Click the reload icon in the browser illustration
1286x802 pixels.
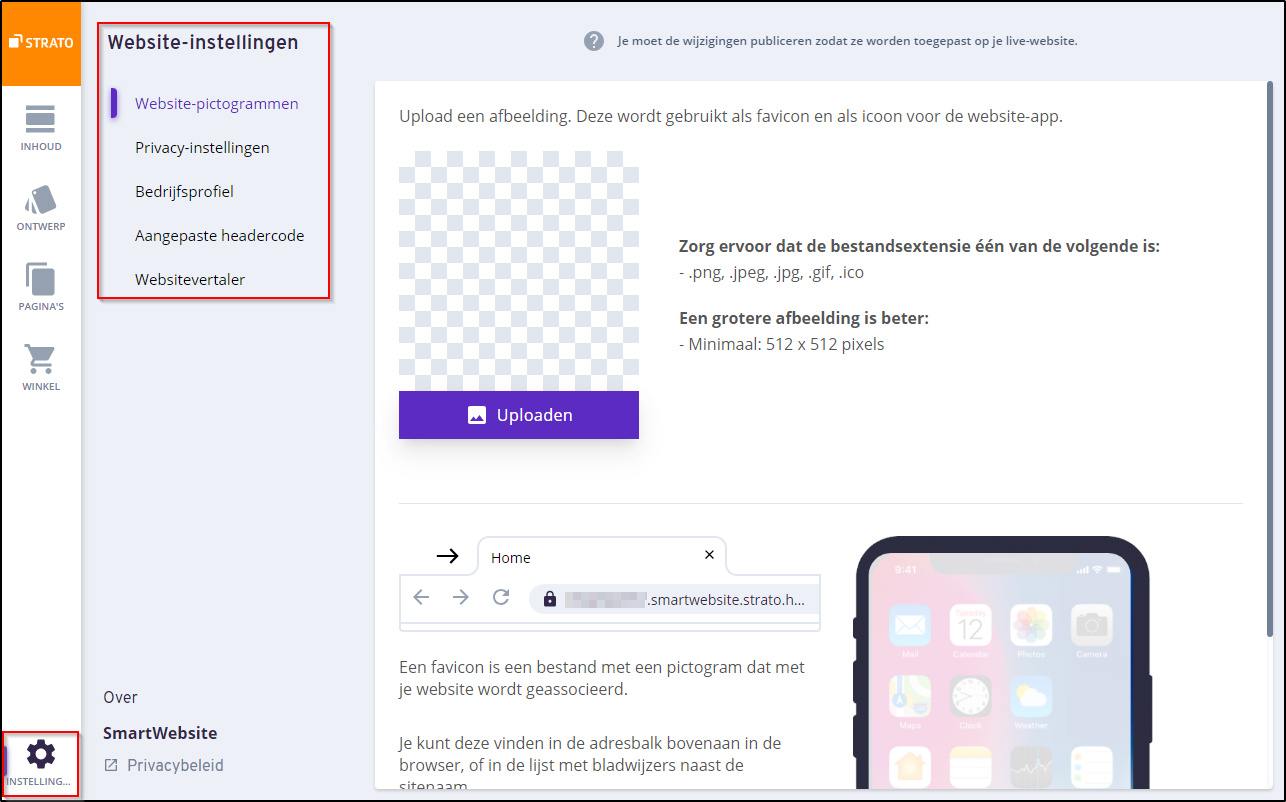[501, 598]
